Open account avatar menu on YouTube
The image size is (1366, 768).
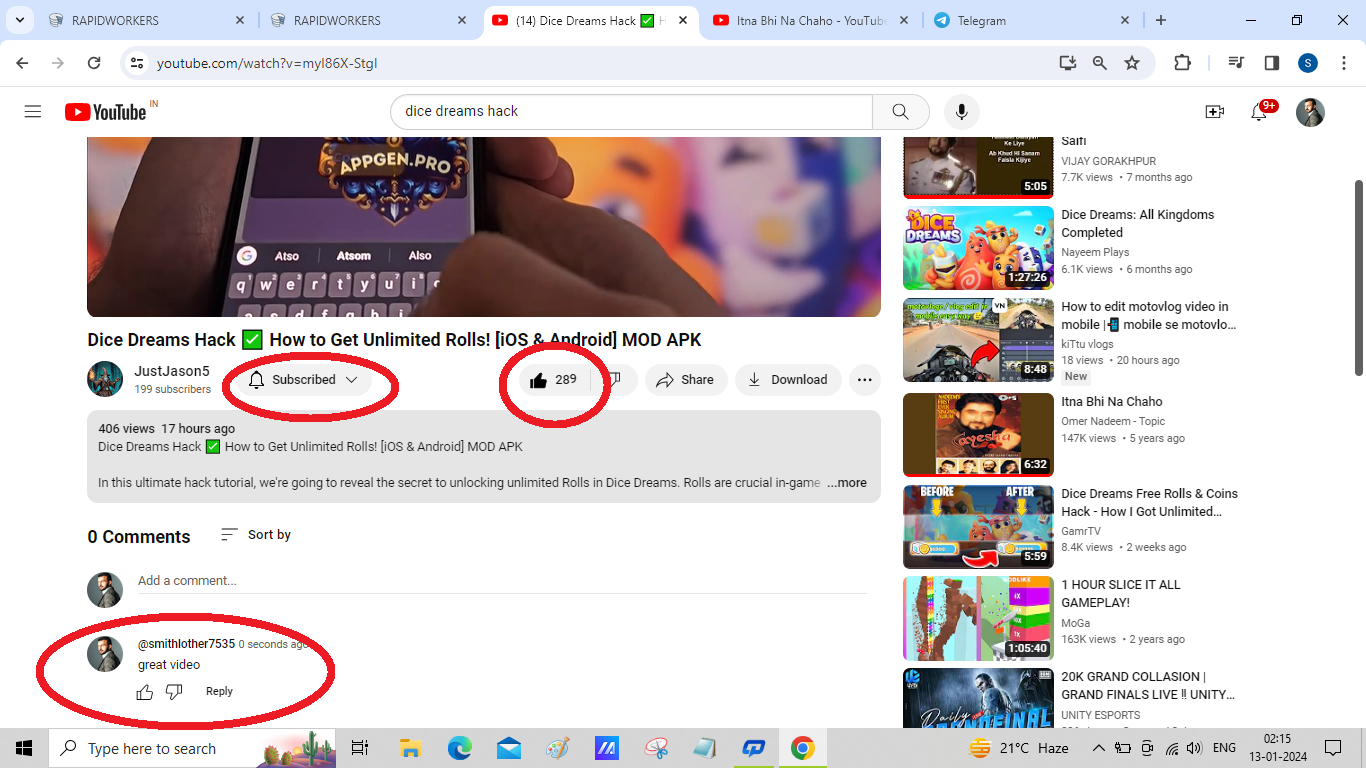(x=1310, y=112)
